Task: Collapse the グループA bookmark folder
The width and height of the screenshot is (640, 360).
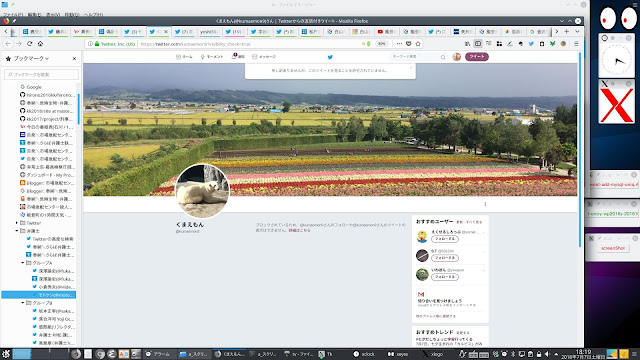Action: 23,263
